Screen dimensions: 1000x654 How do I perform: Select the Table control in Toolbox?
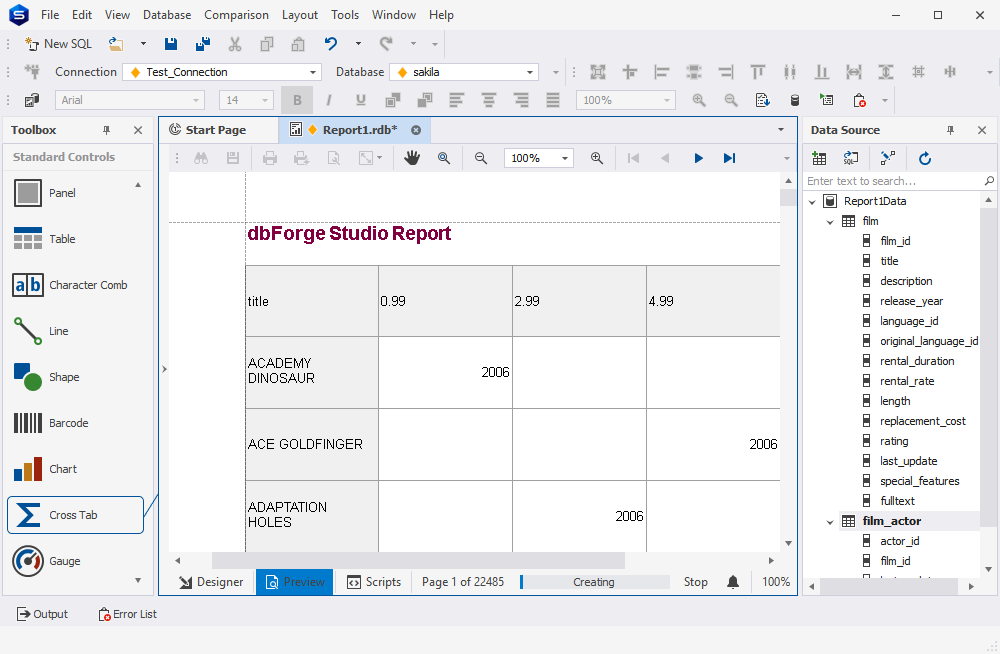point(75,239)
